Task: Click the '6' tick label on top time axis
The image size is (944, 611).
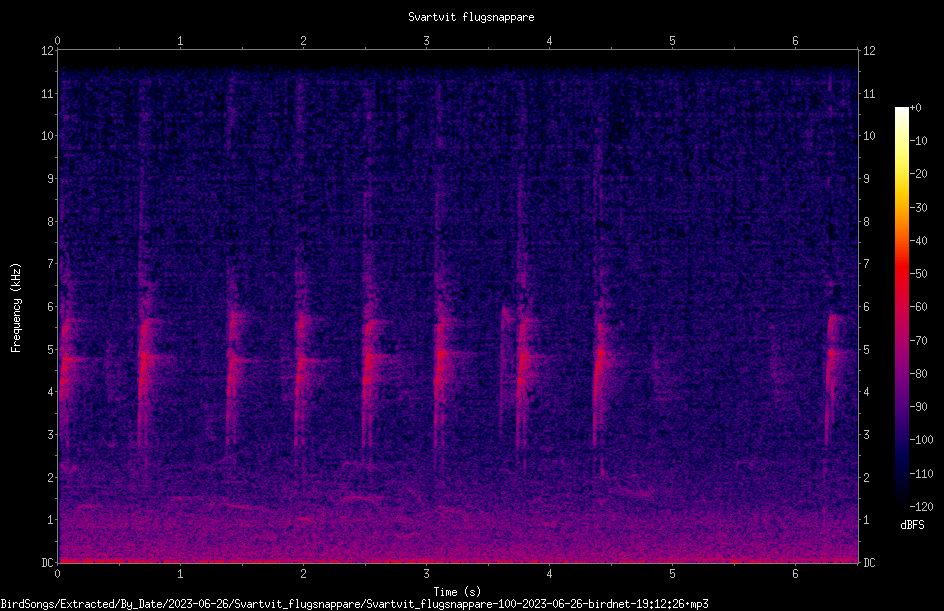Action: coord(795,41)
